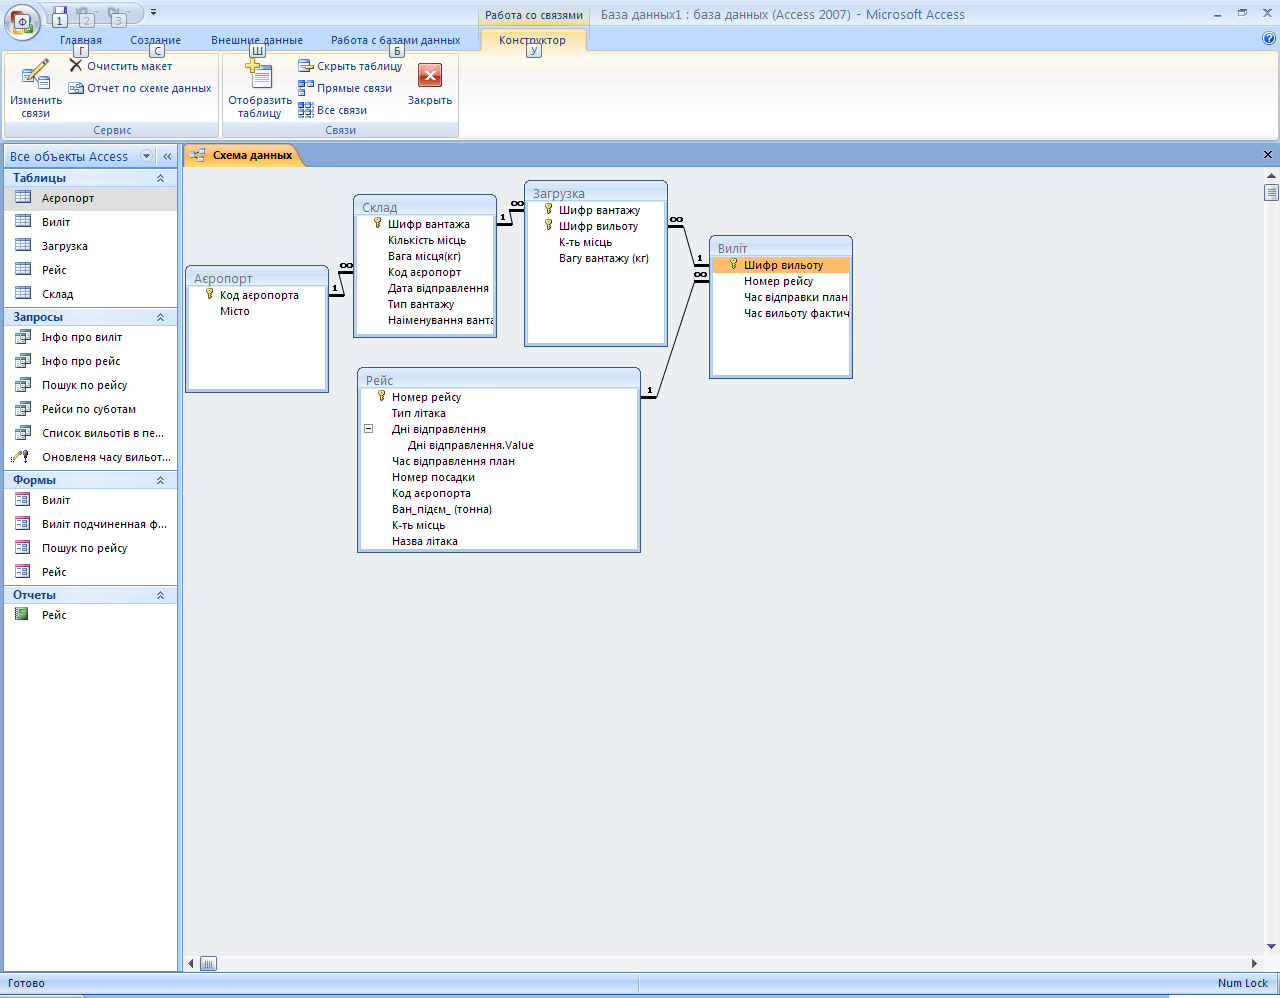Select Аєропорт table in navigation pane
The image size is (1280, 998).
coord(90,198)
